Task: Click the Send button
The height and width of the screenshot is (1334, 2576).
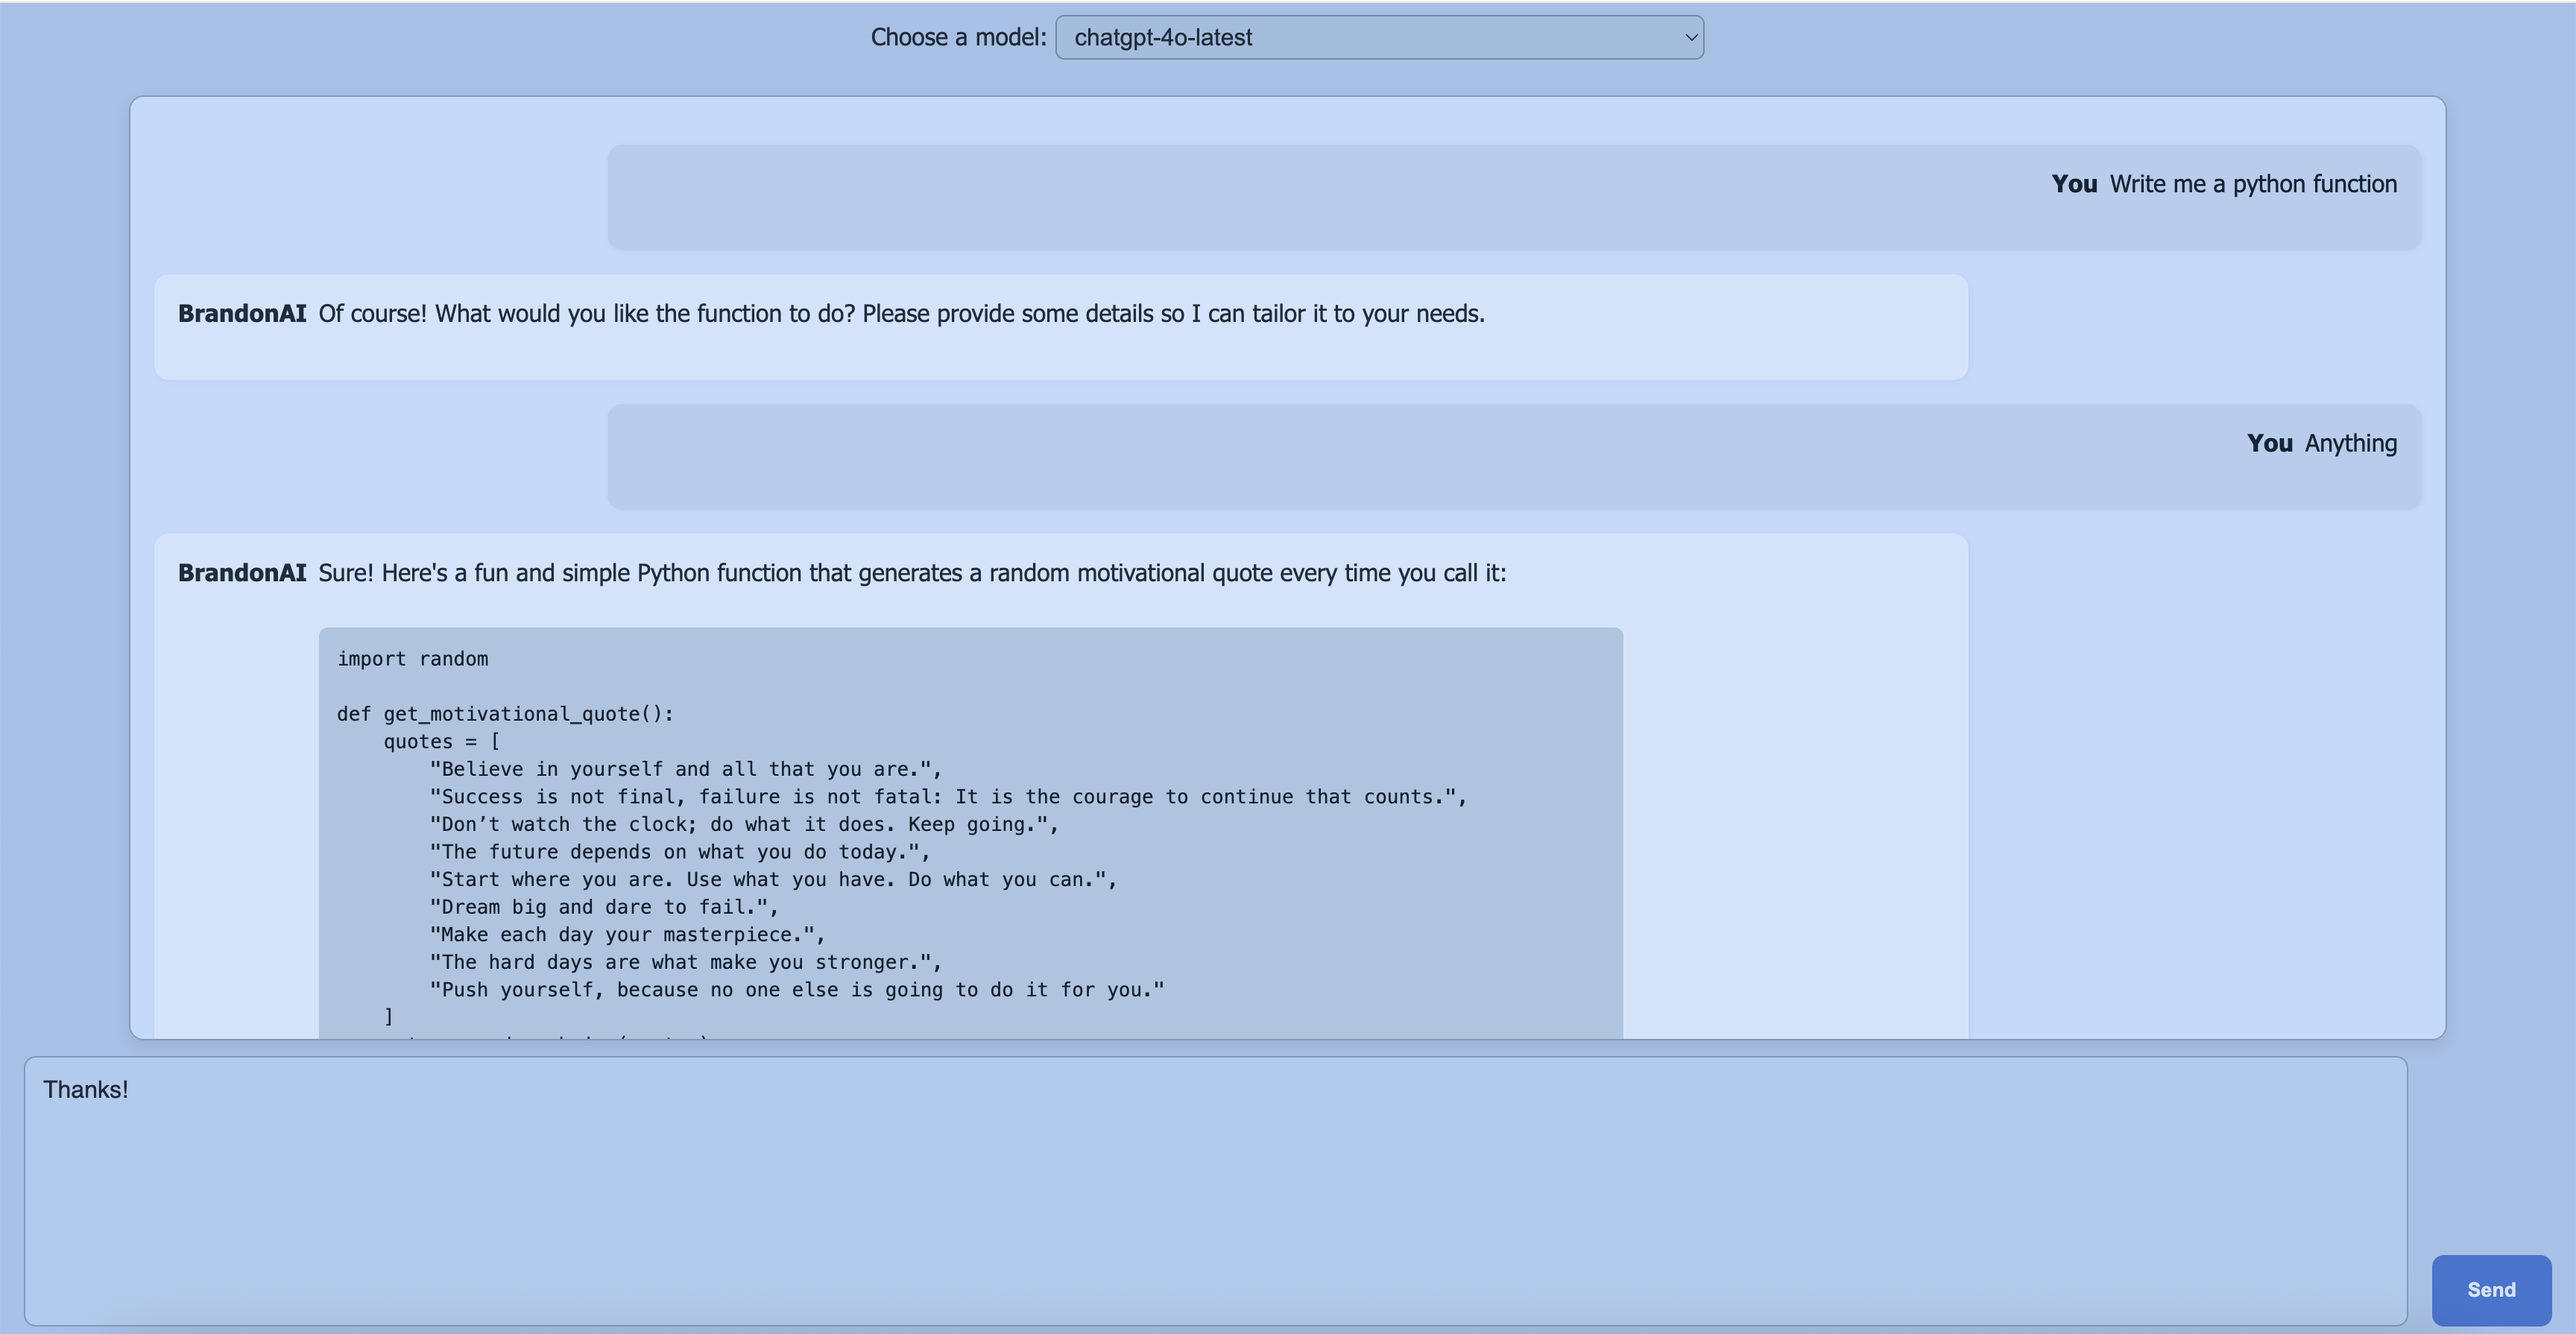Action: pyautogui.click(x=2490, y=1289)
